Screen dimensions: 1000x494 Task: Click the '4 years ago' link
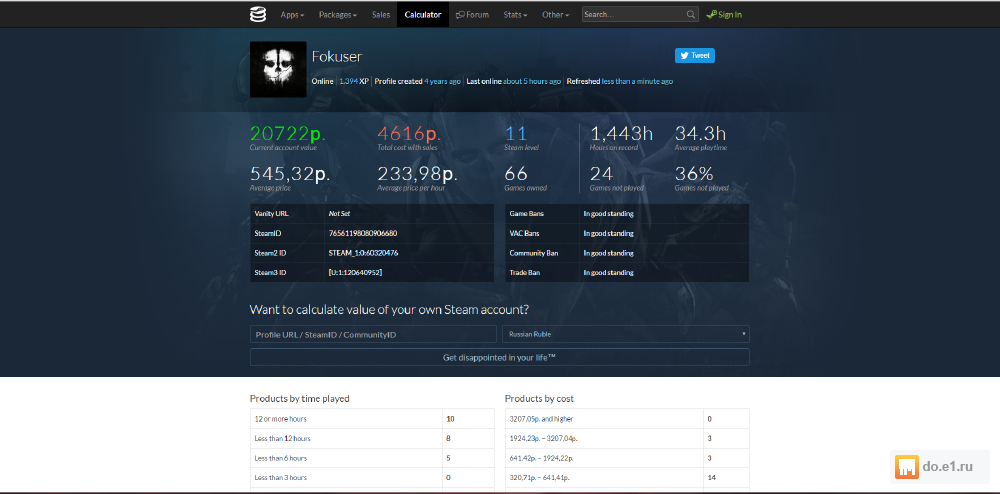point(442,82)
